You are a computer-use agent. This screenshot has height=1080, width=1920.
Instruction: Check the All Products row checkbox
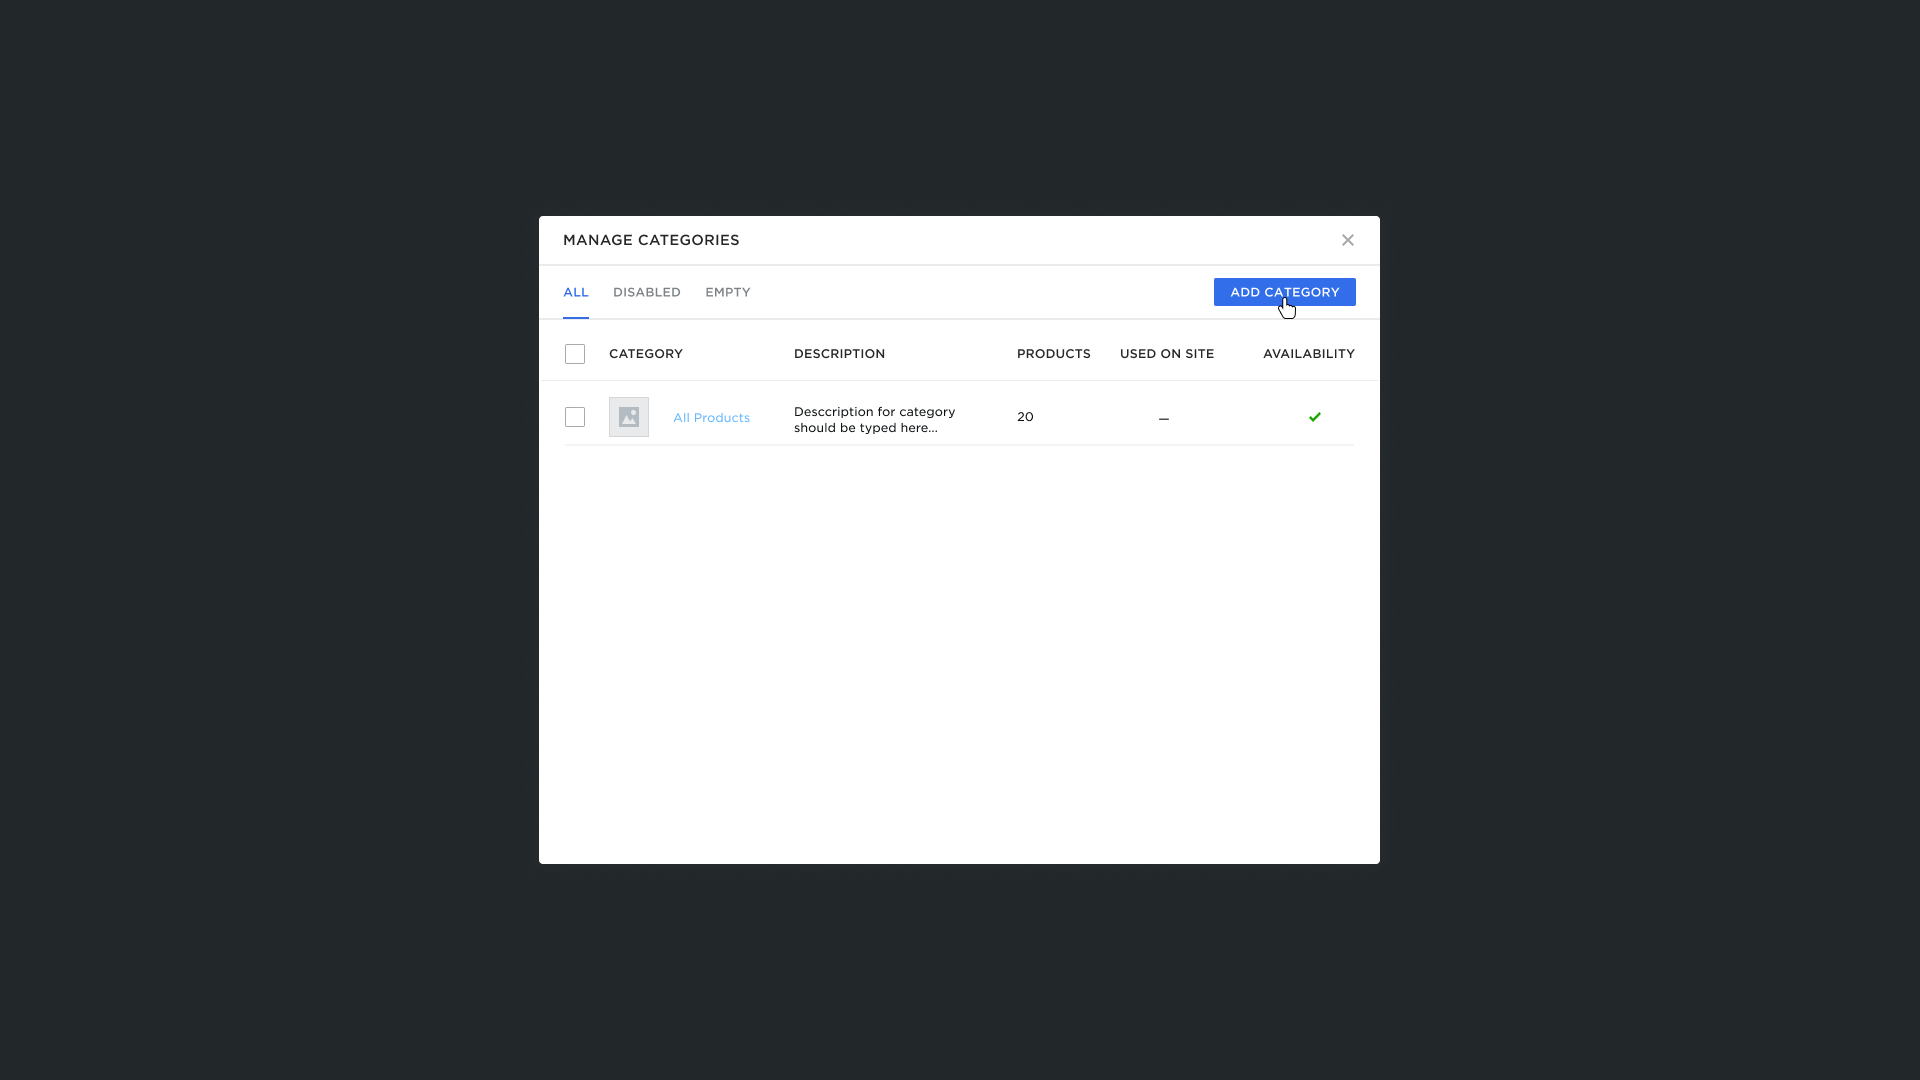click(574, 417)
